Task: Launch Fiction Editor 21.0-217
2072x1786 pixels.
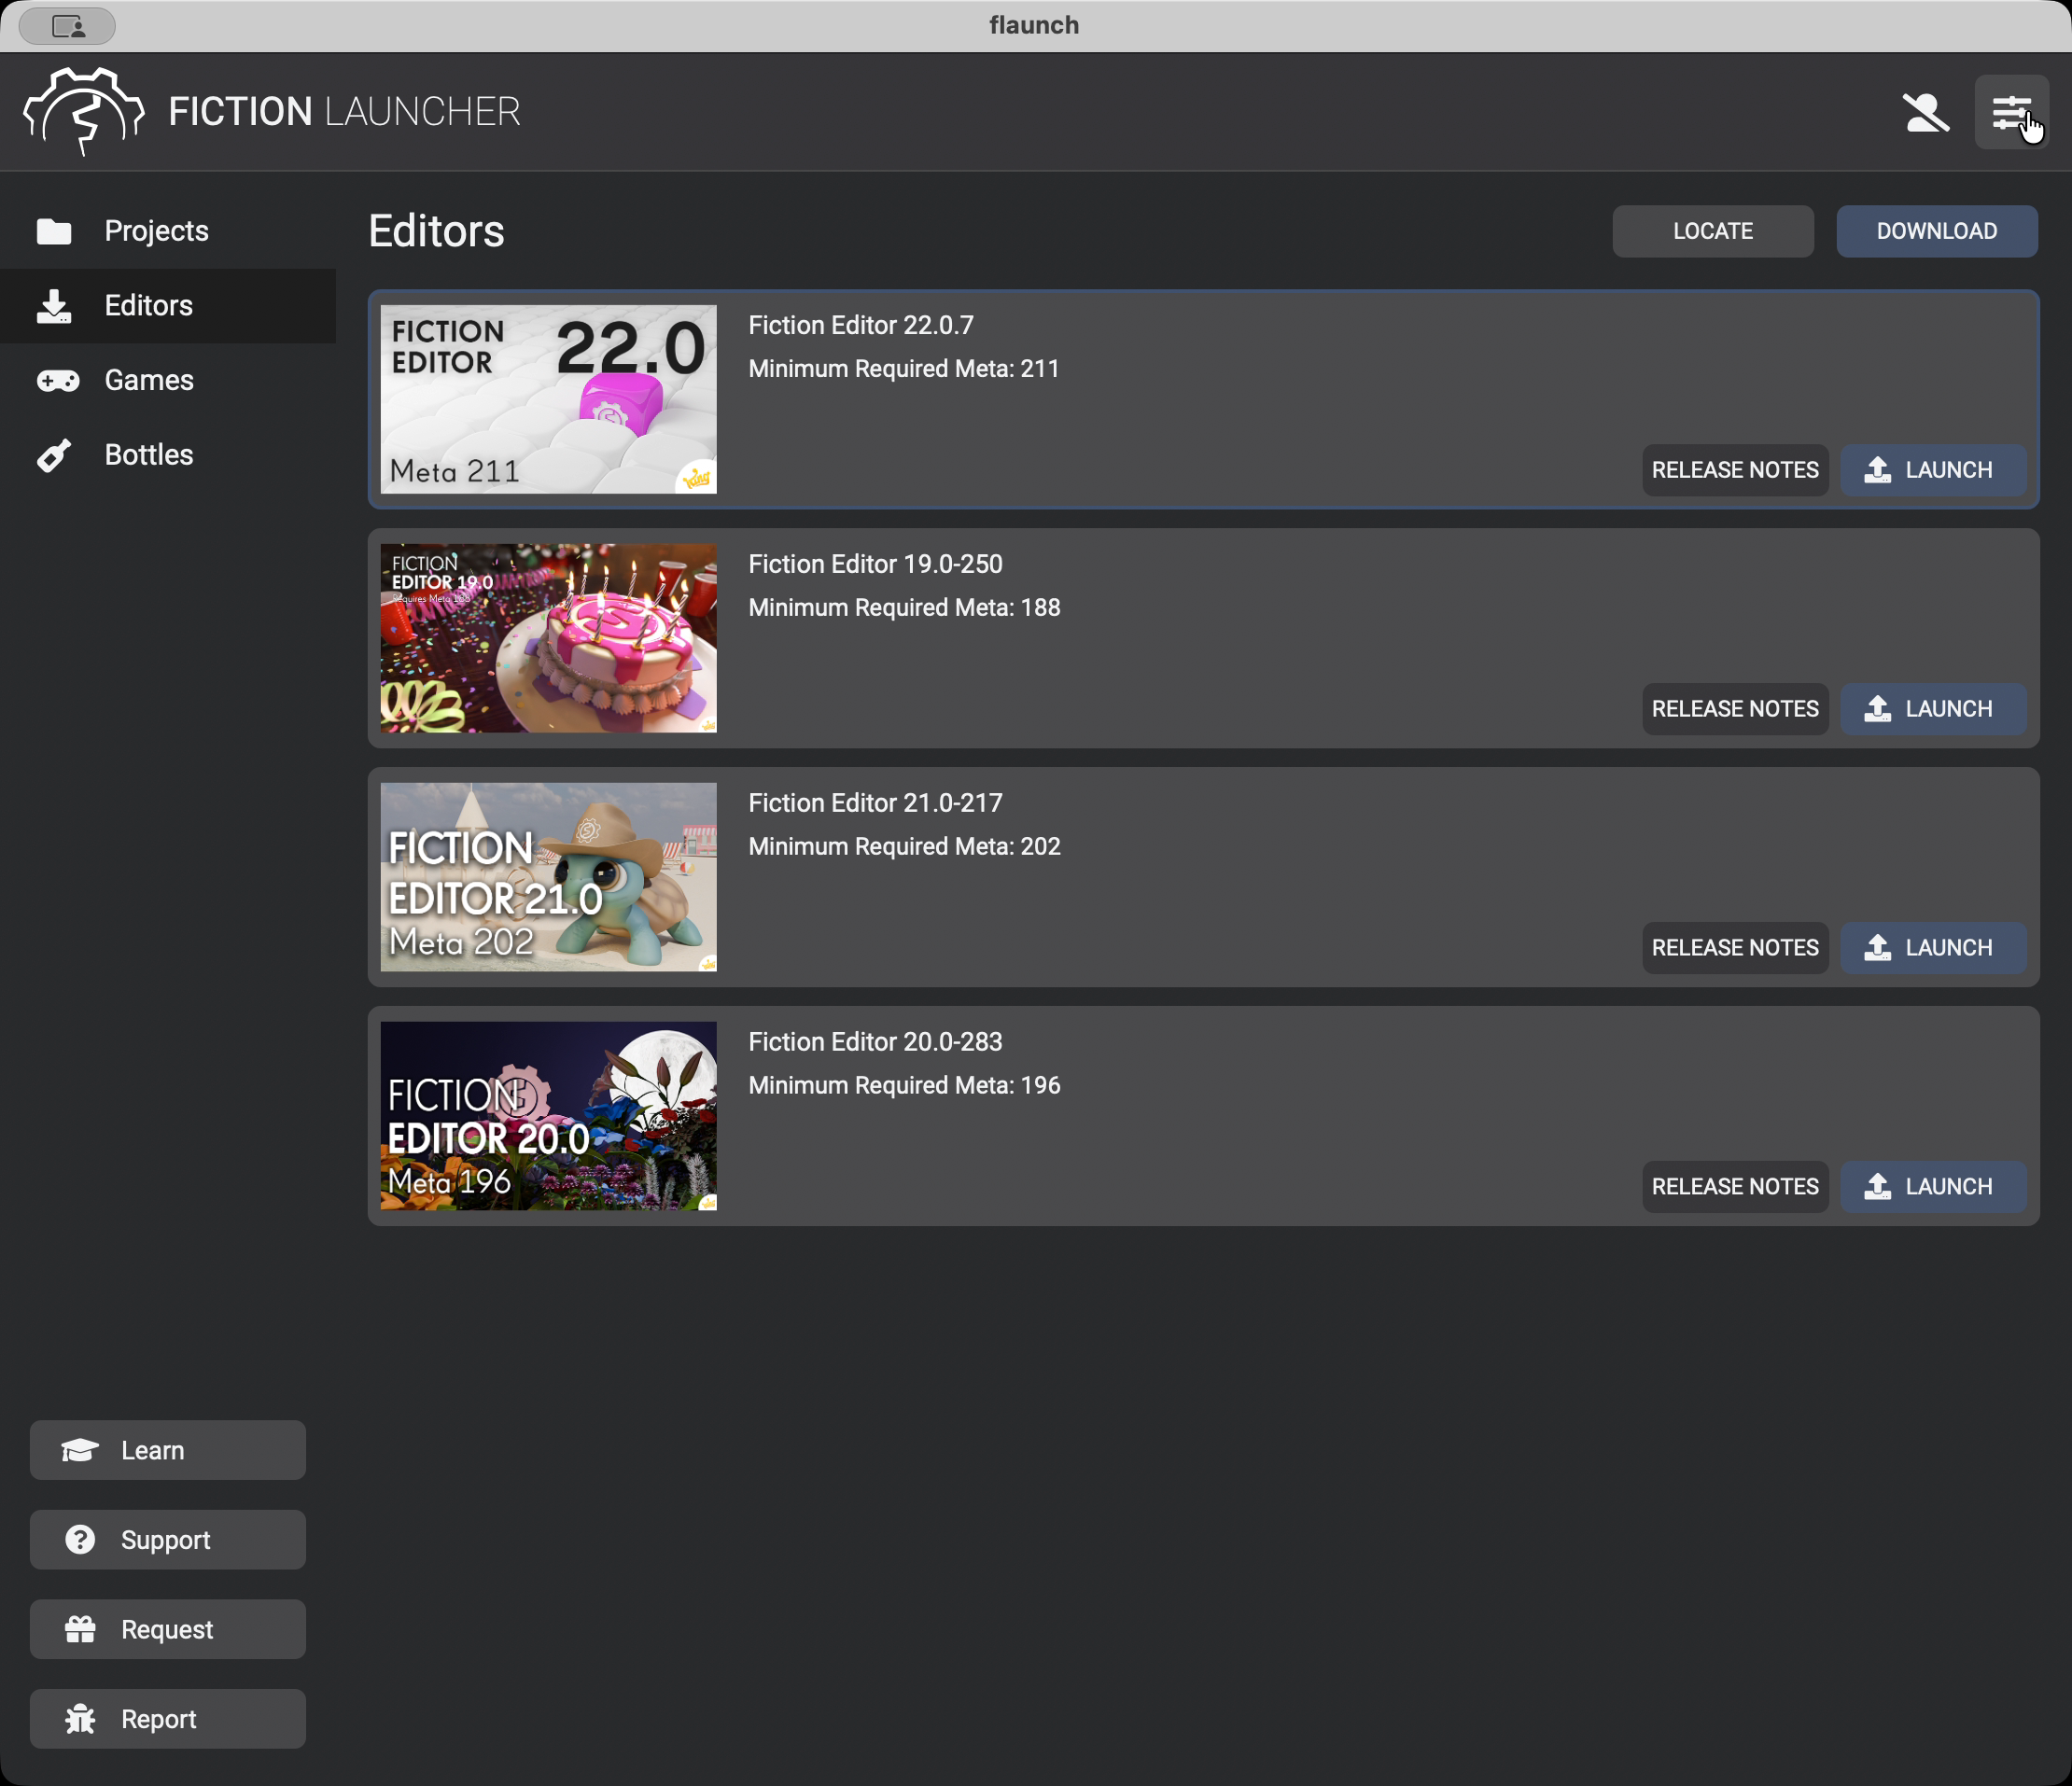Action: (x=1934, y=948)
